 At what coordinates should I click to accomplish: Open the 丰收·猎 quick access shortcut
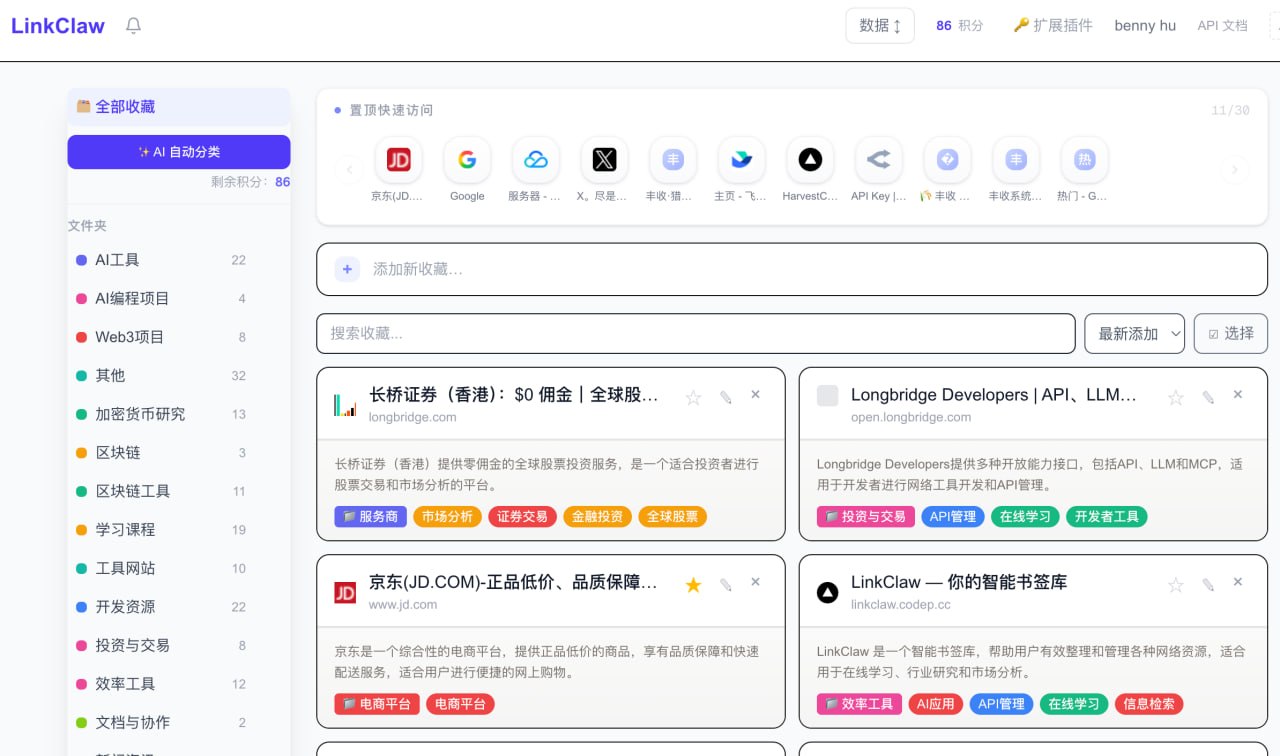(673, 160)
